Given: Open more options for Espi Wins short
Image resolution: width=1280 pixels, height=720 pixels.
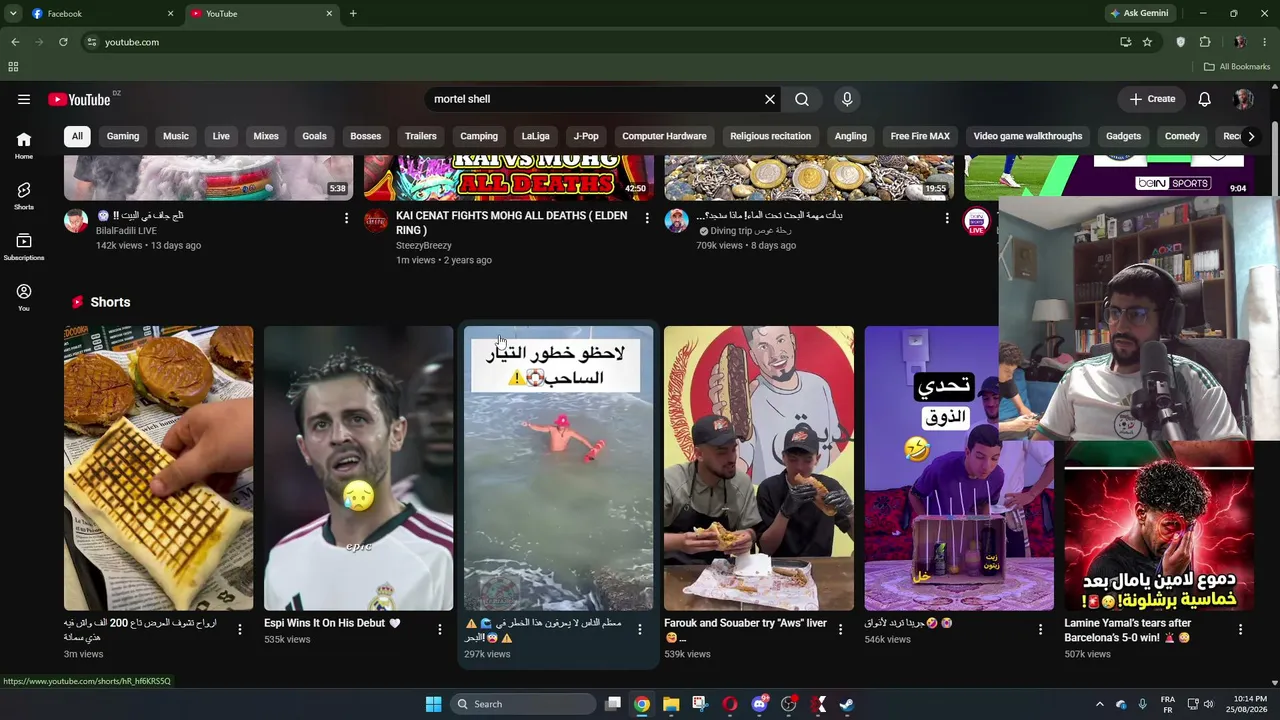Looking at the screenshot, I should click(440, 629).
